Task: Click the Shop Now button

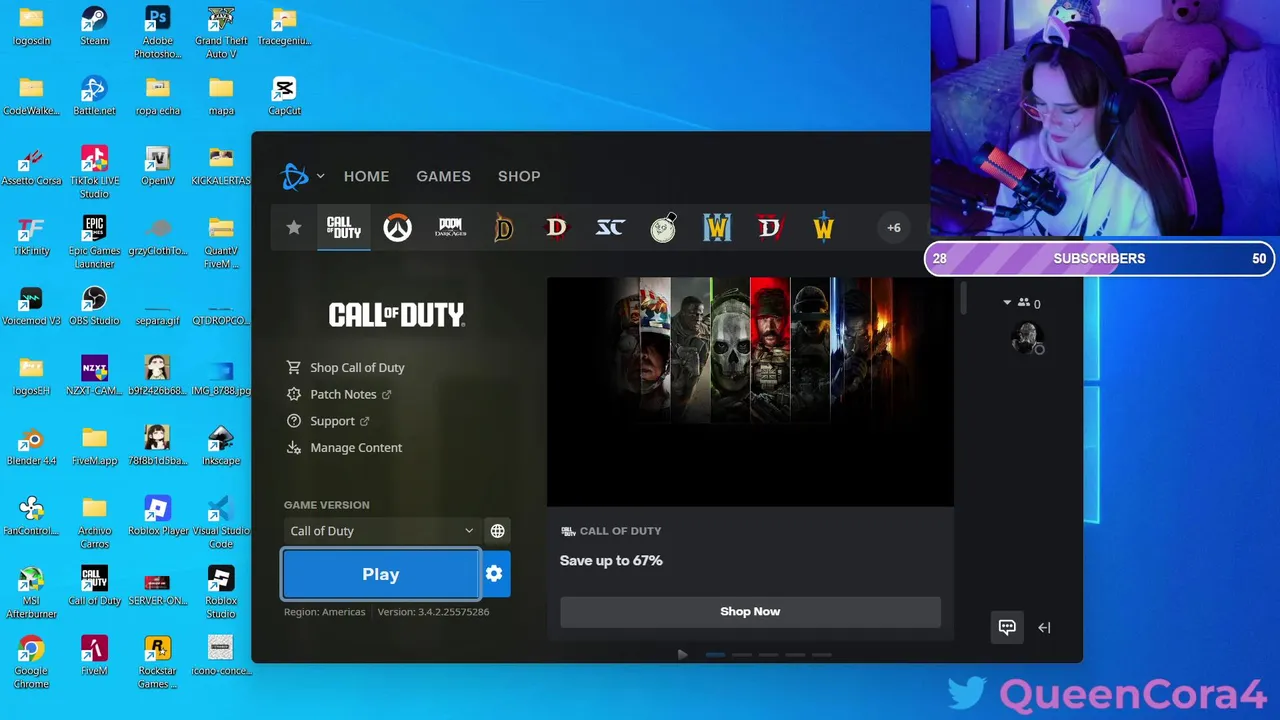Action: coord(750,612)
